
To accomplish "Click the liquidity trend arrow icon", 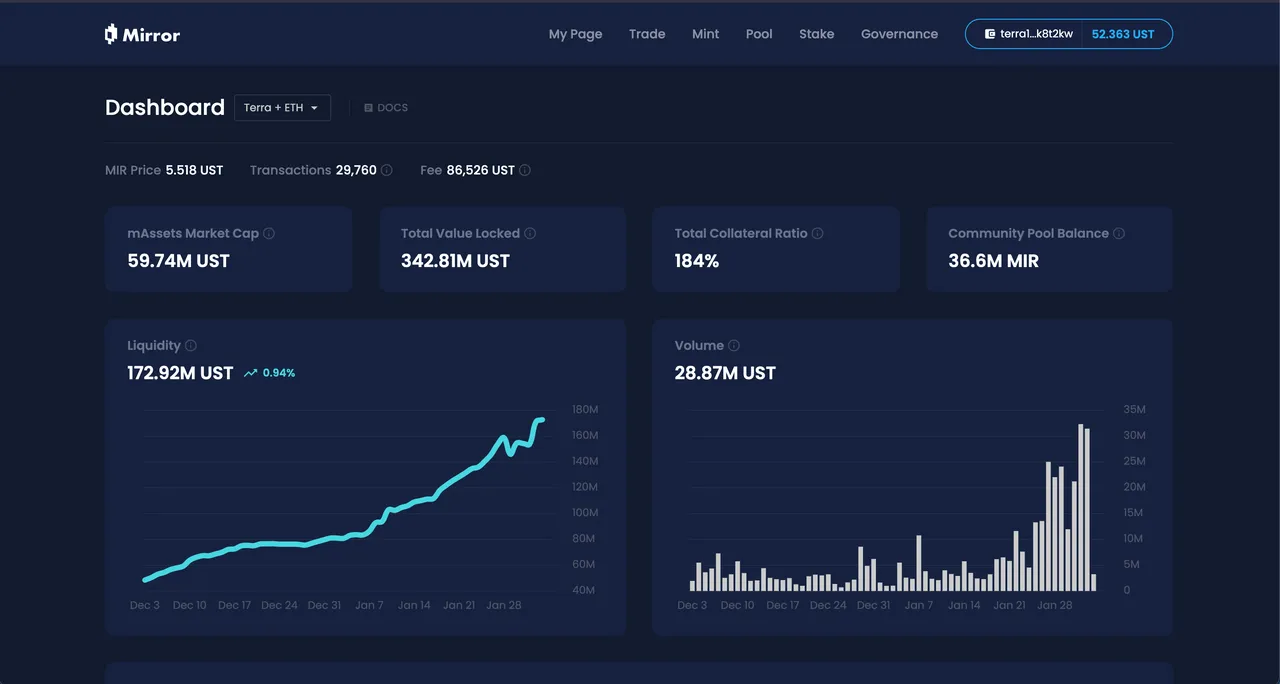I will point(251,373).
